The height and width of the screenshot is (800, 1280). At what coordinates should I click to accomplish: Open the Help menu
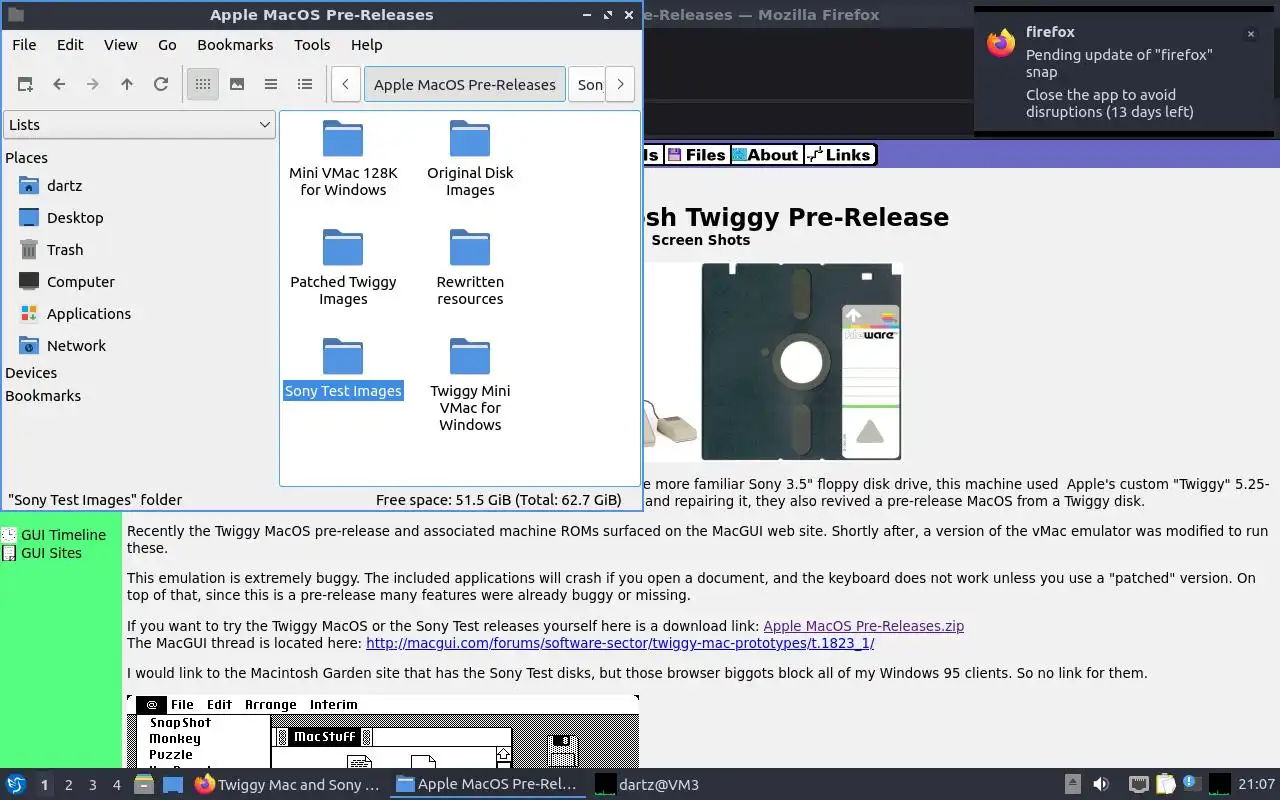click(367, 45)
